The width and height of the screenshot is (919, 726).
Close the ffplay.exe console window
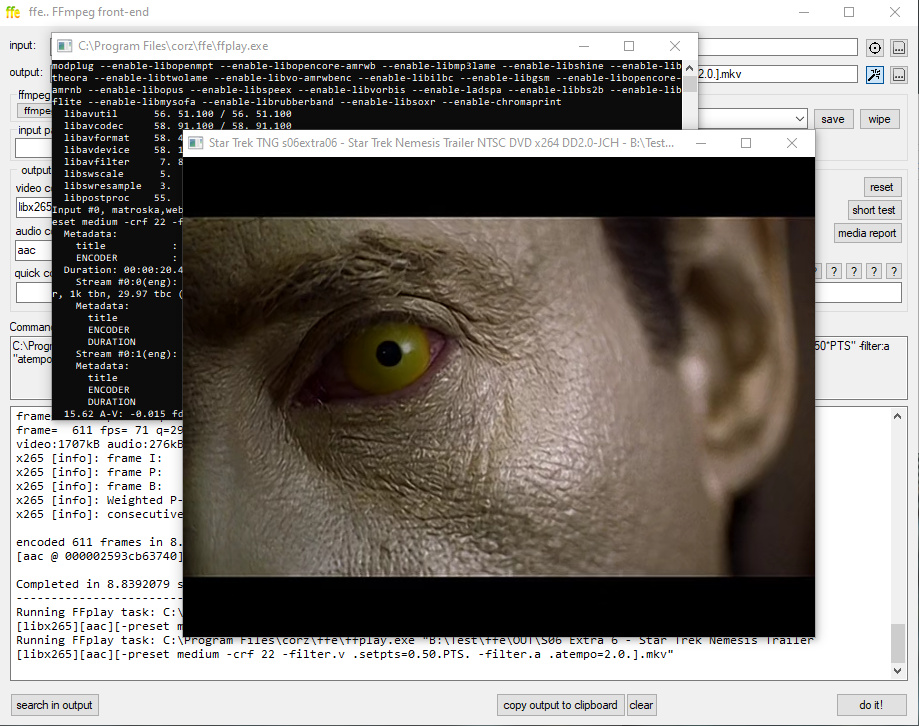click(x=675, y=46)
